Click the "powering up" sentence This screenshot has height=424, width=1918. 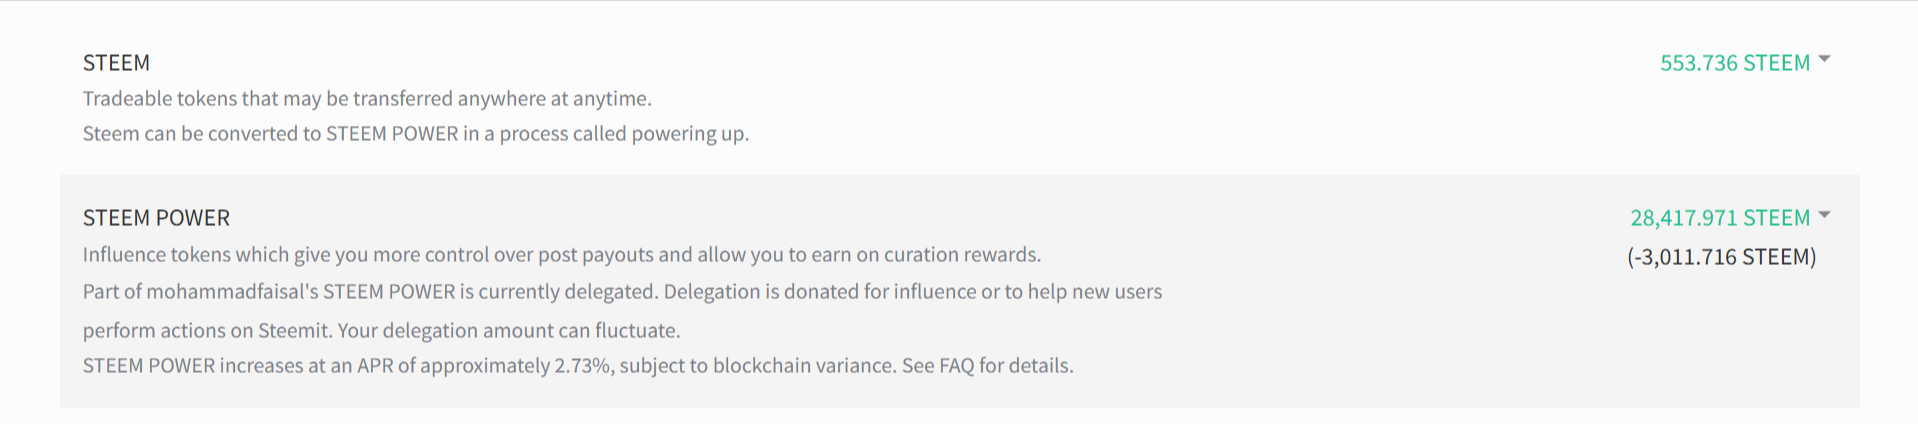click(x=415, y=134)
